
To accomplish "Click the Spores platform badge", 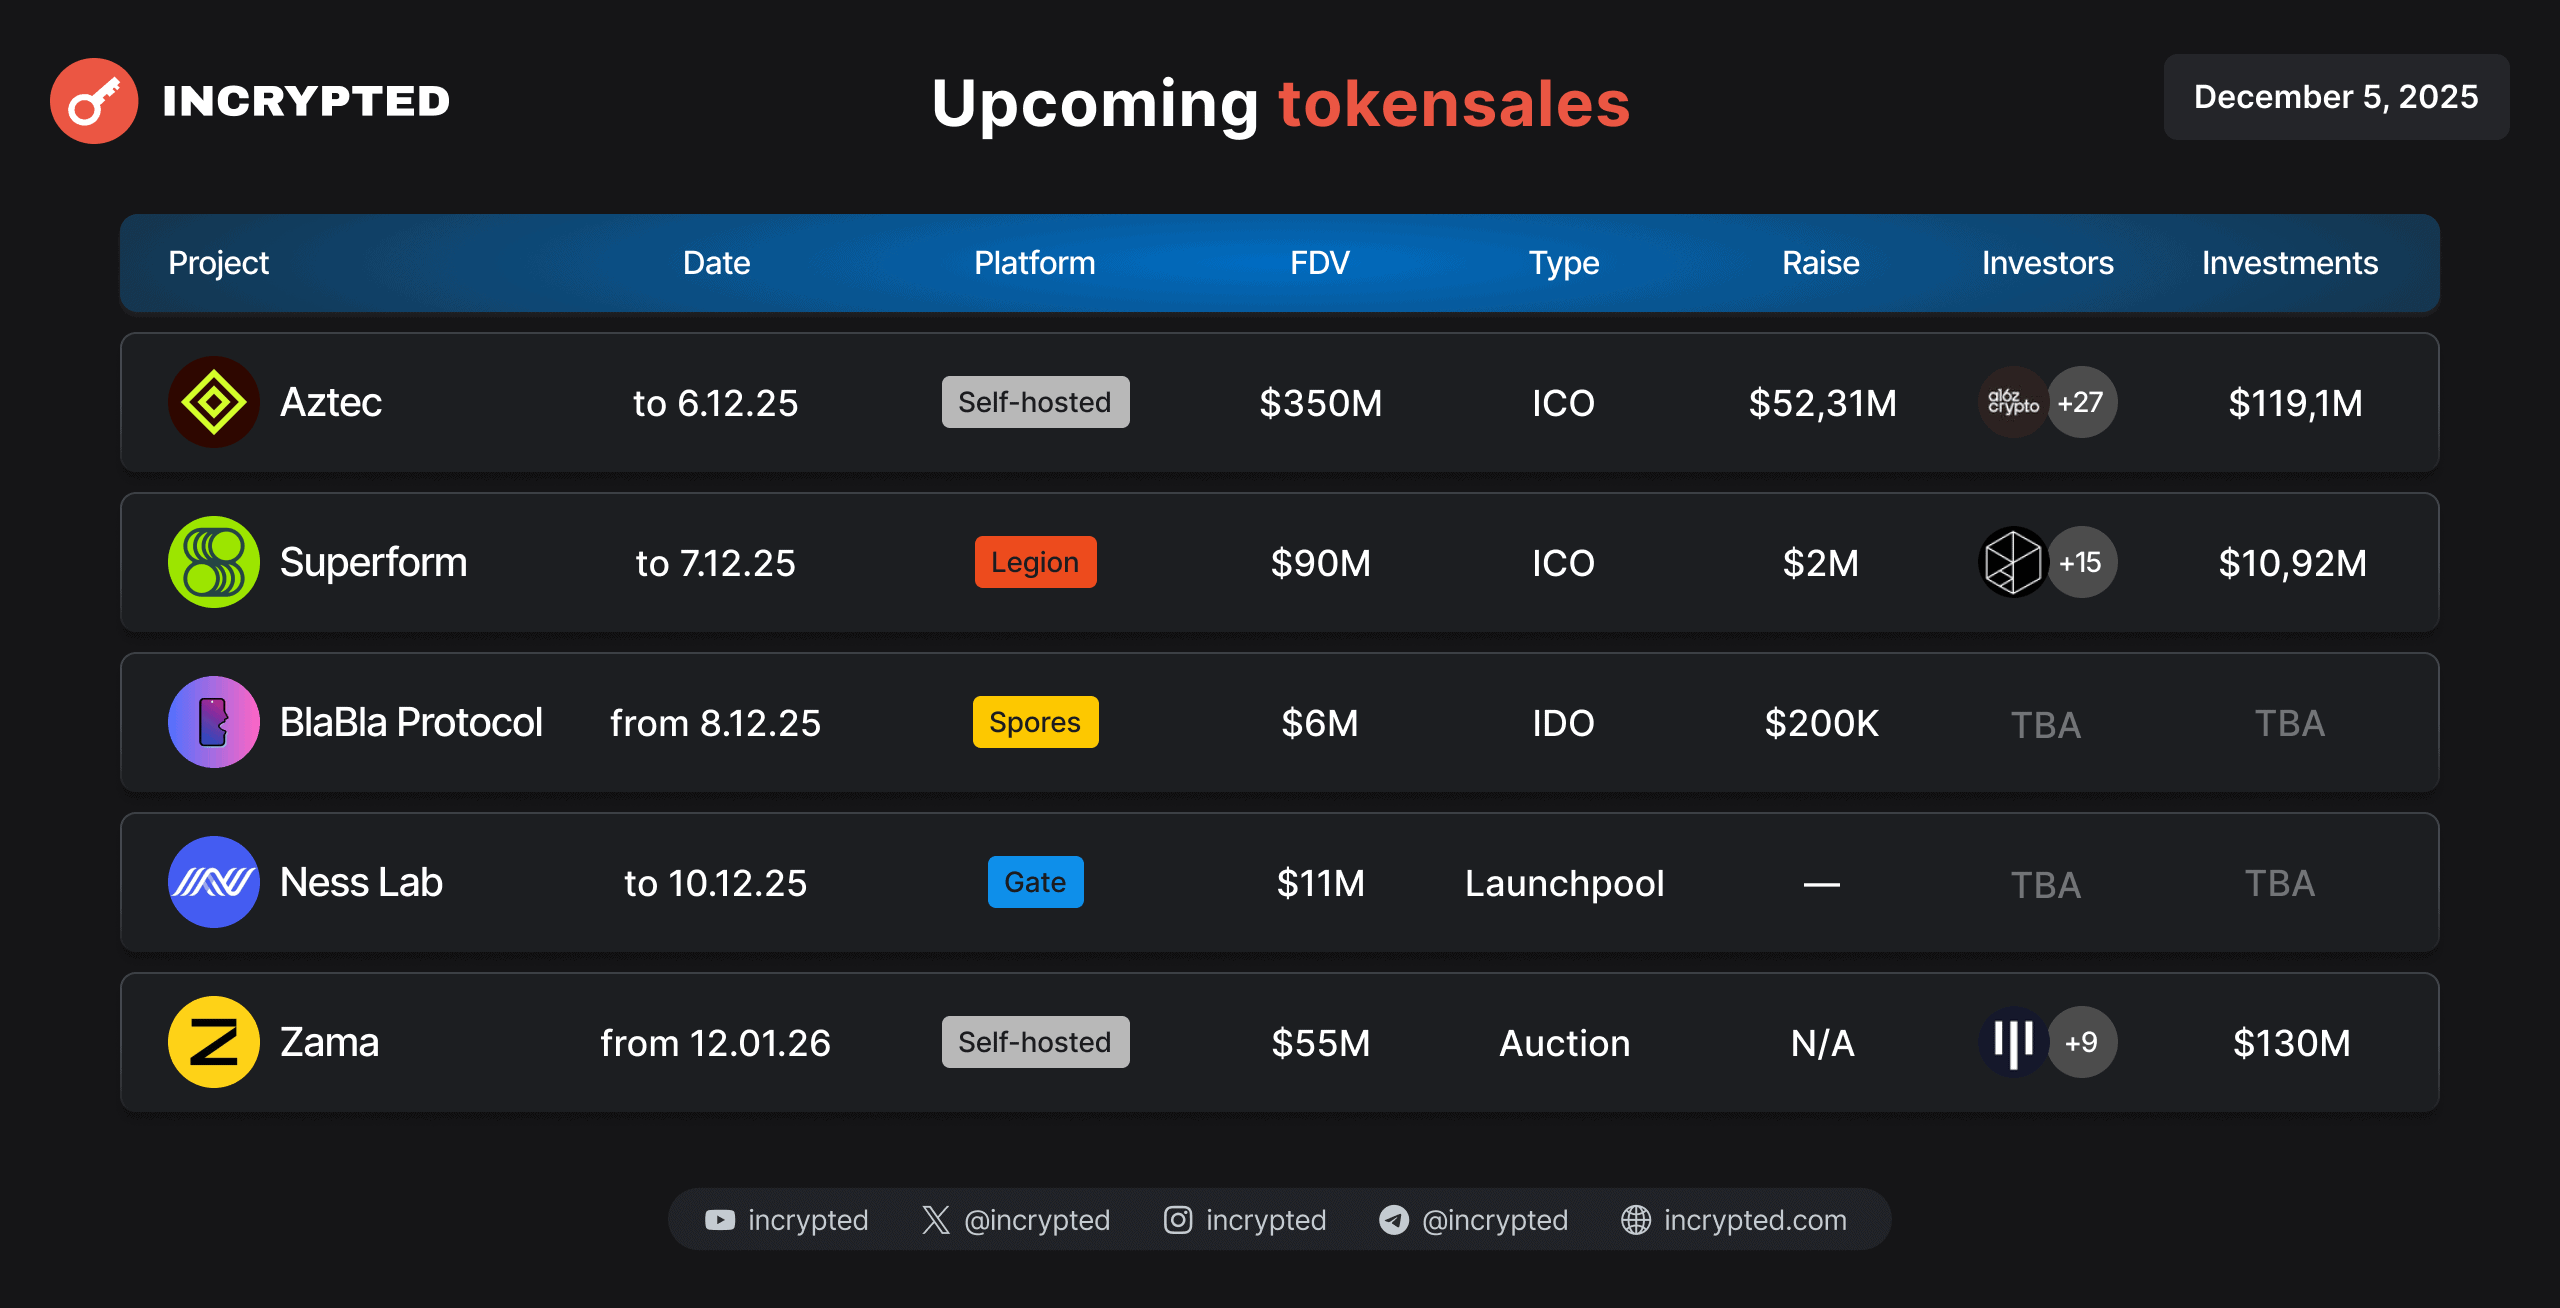I will coord(1035,722).
